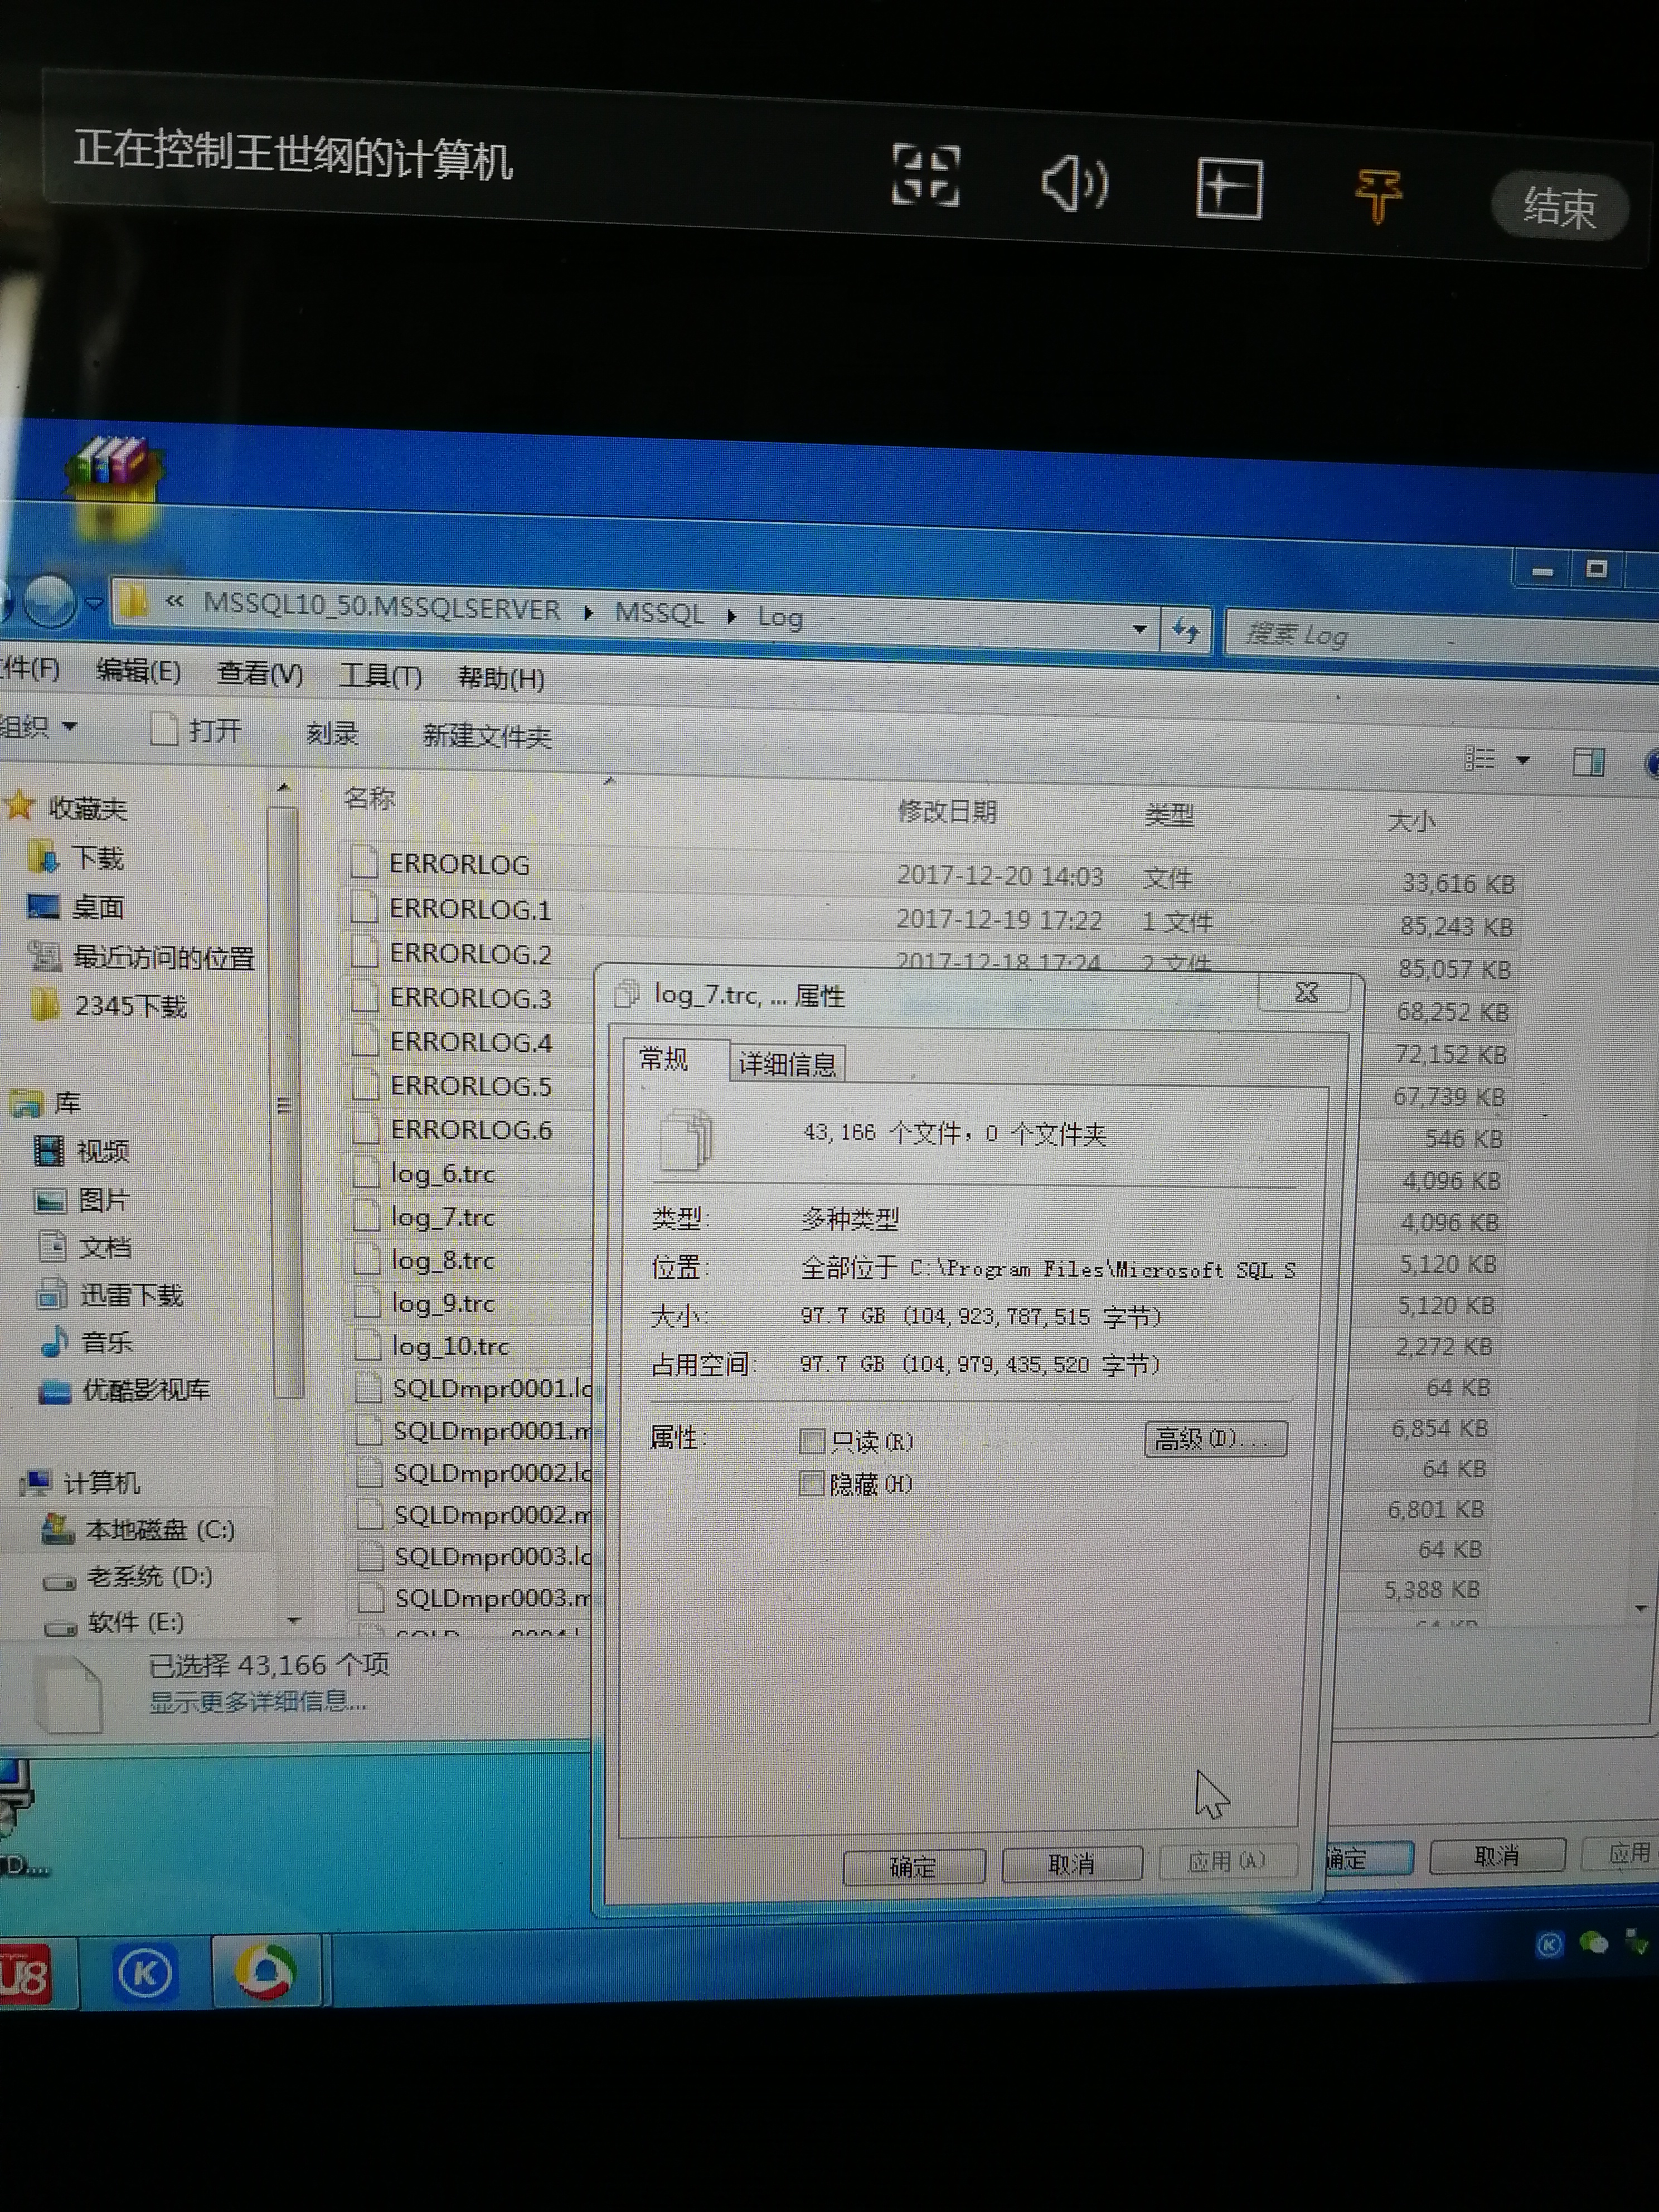Click the file icon of log_8.trc
1659x2212 pixels.
coord(367,1260)
